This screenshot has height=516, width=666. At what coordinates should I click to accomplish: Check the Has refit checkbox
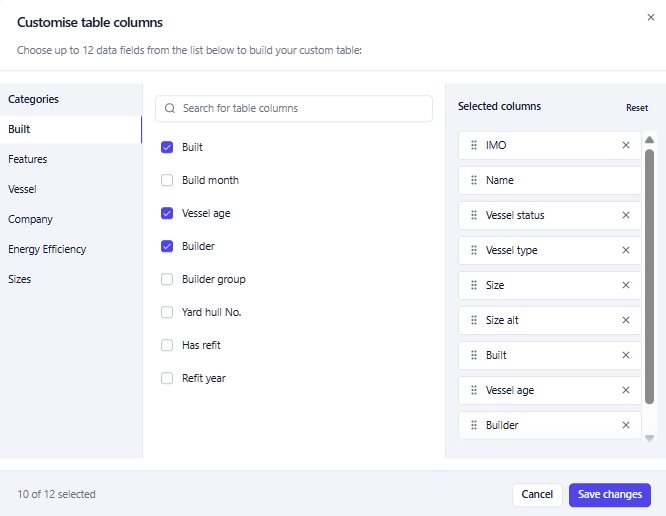click(x=167, y=345)
